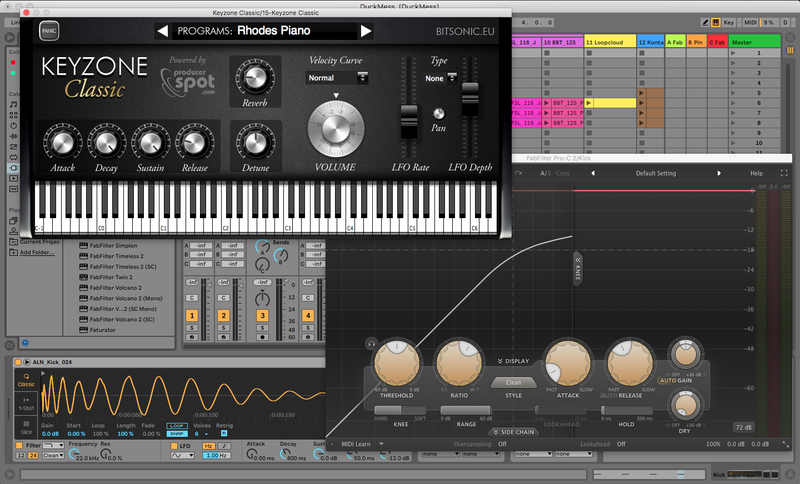Click Add Folder in browser sidebar
The height and width of the screenshot is (484, 800).
37,252
